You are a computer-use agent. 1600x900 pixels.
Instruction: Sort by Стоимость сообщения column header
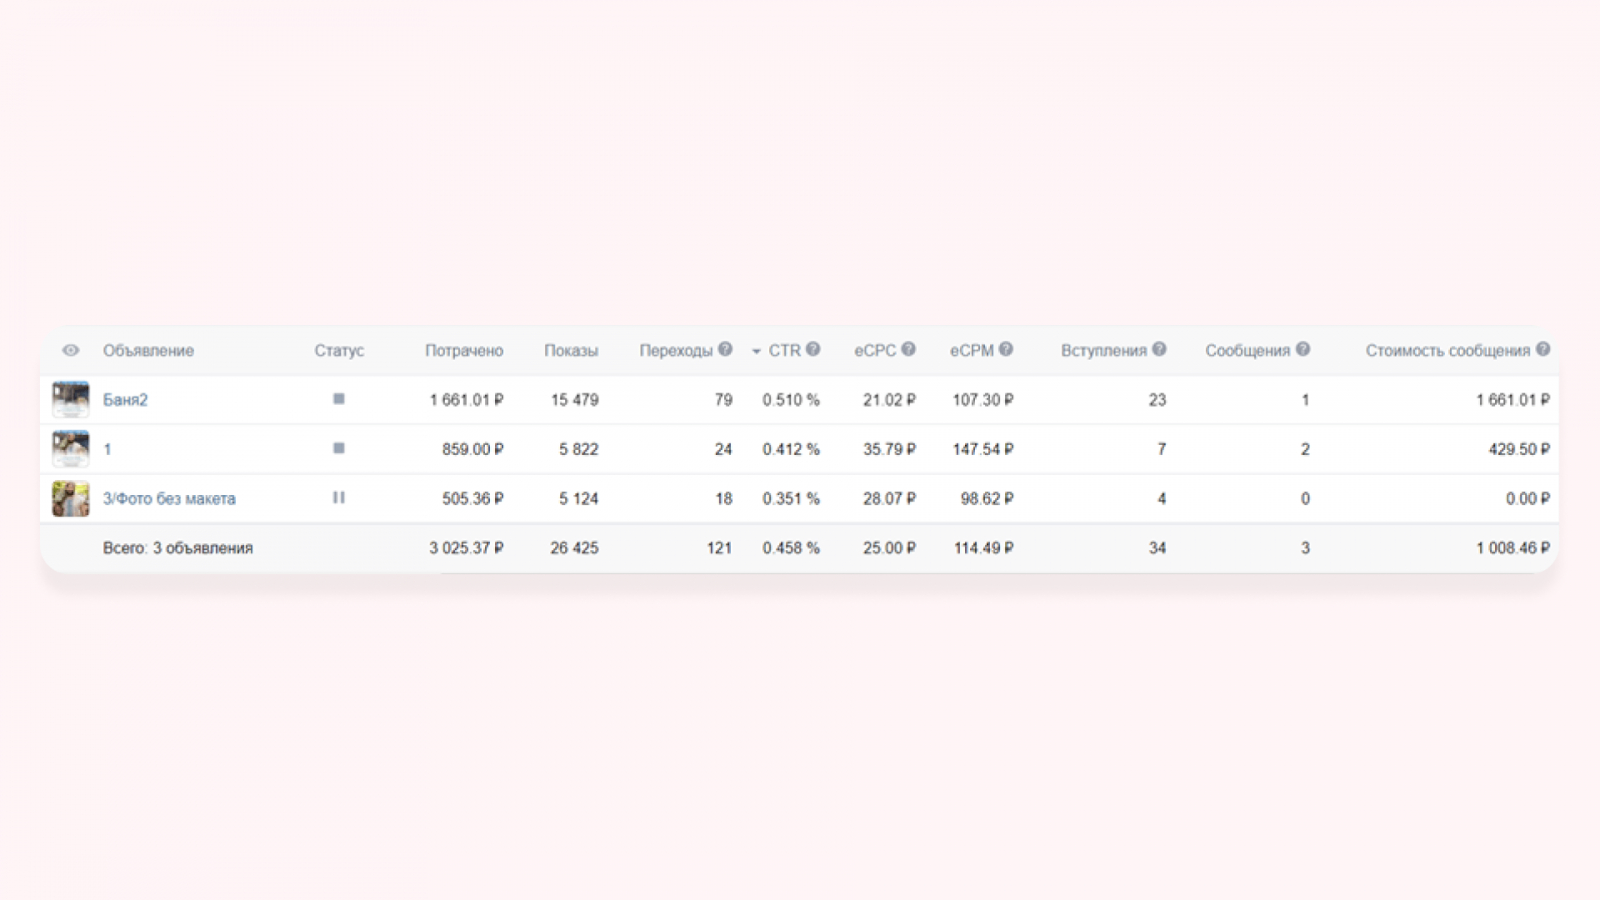point(1448,350)
